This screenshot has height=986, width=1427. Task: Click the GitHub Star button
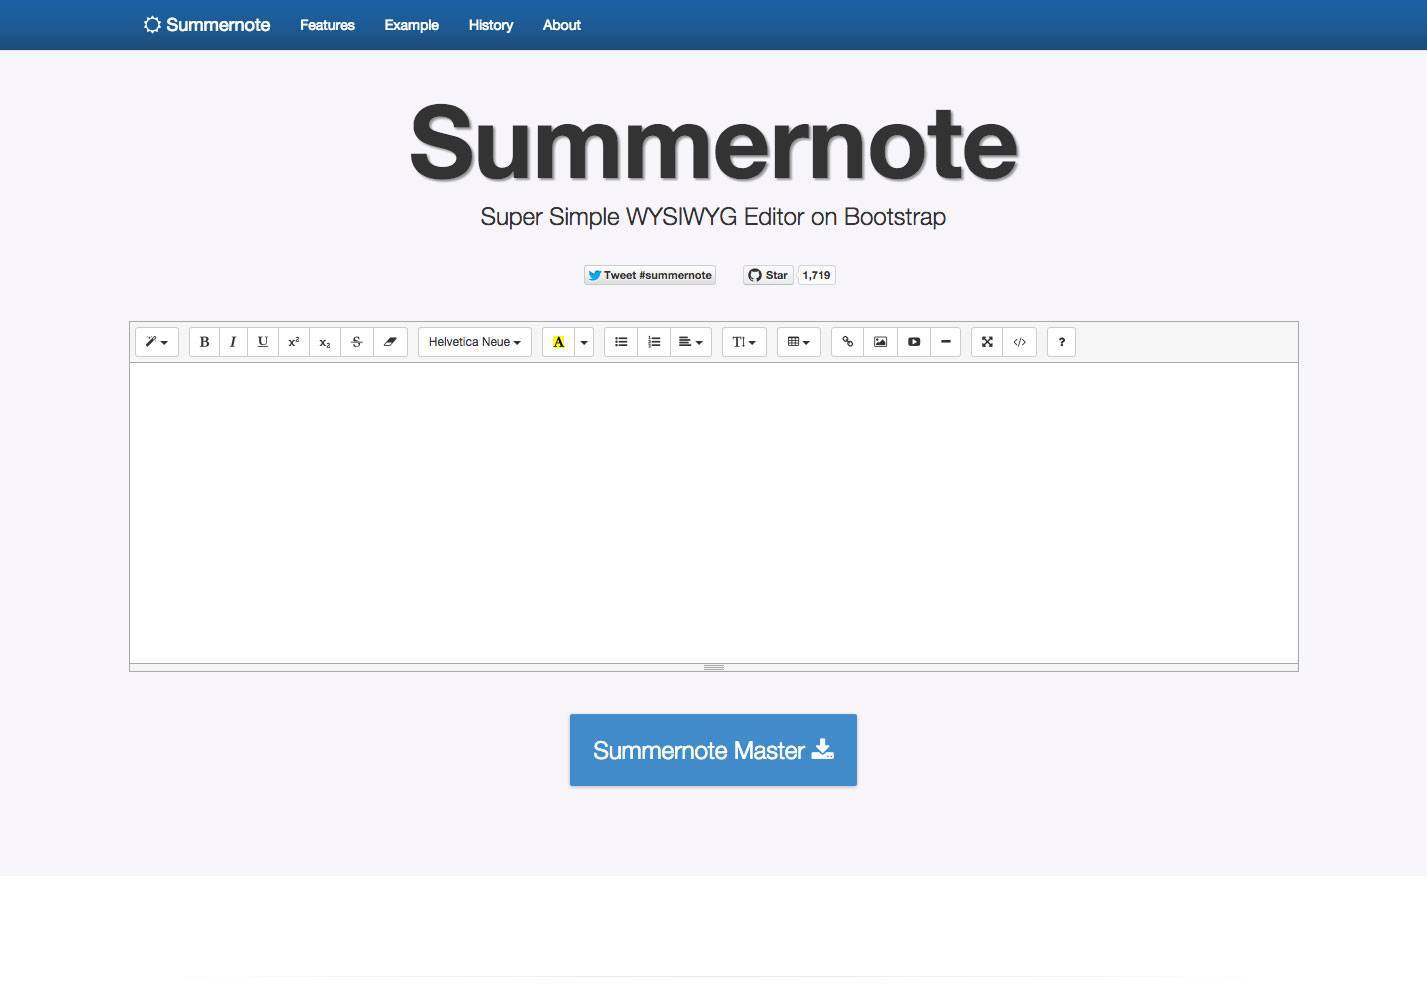768,275
